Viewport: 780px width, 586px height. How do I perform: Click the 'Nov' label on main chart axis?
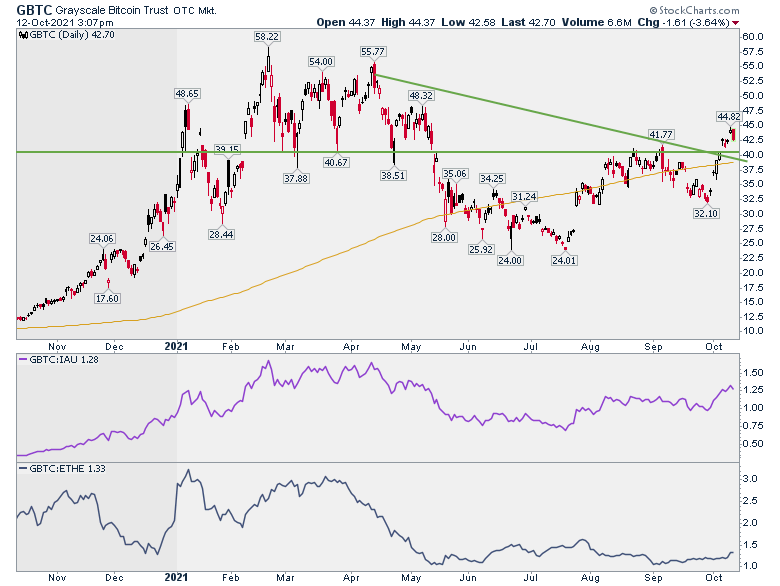point(58,346)
